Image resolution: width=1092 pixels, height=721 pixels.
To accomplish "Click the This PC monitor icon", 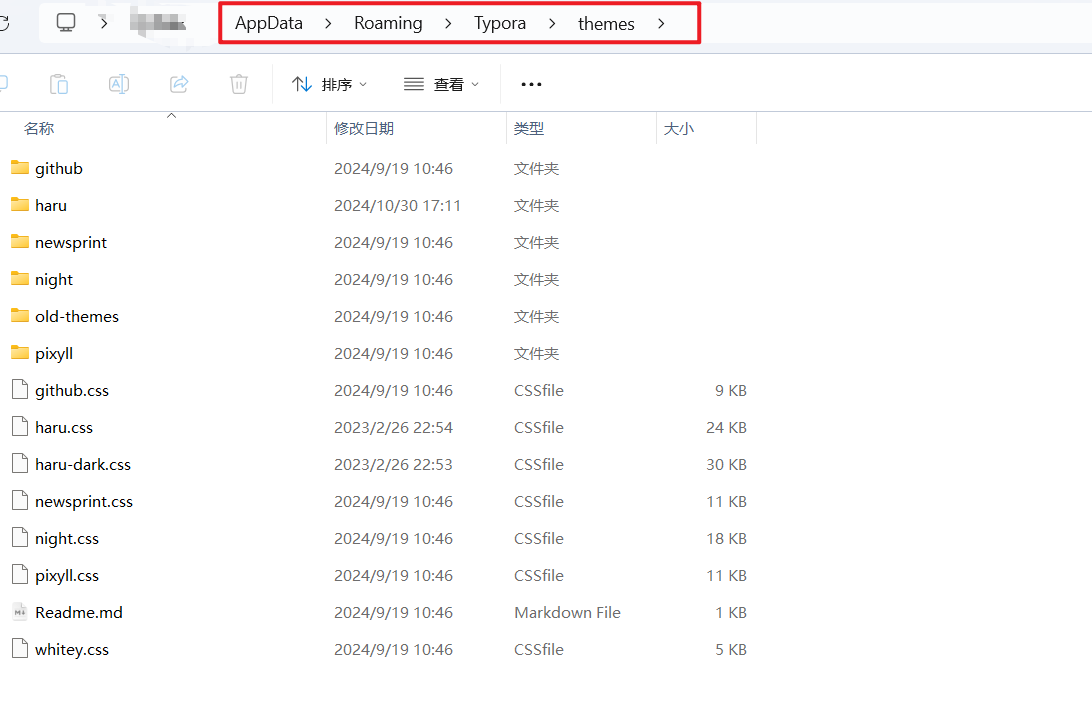I will point(66,22).
